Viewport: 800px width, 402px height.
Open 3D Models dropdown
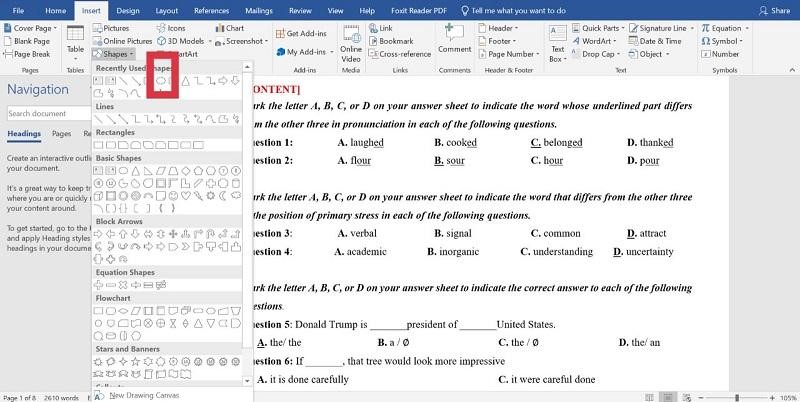184,41
